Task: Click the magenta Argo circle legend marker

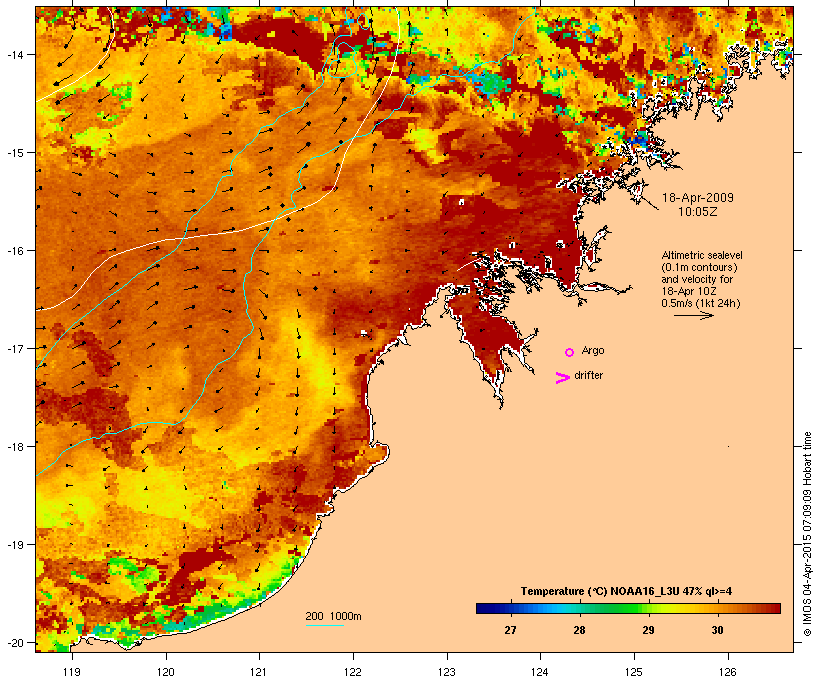Action: click(570, 353)
